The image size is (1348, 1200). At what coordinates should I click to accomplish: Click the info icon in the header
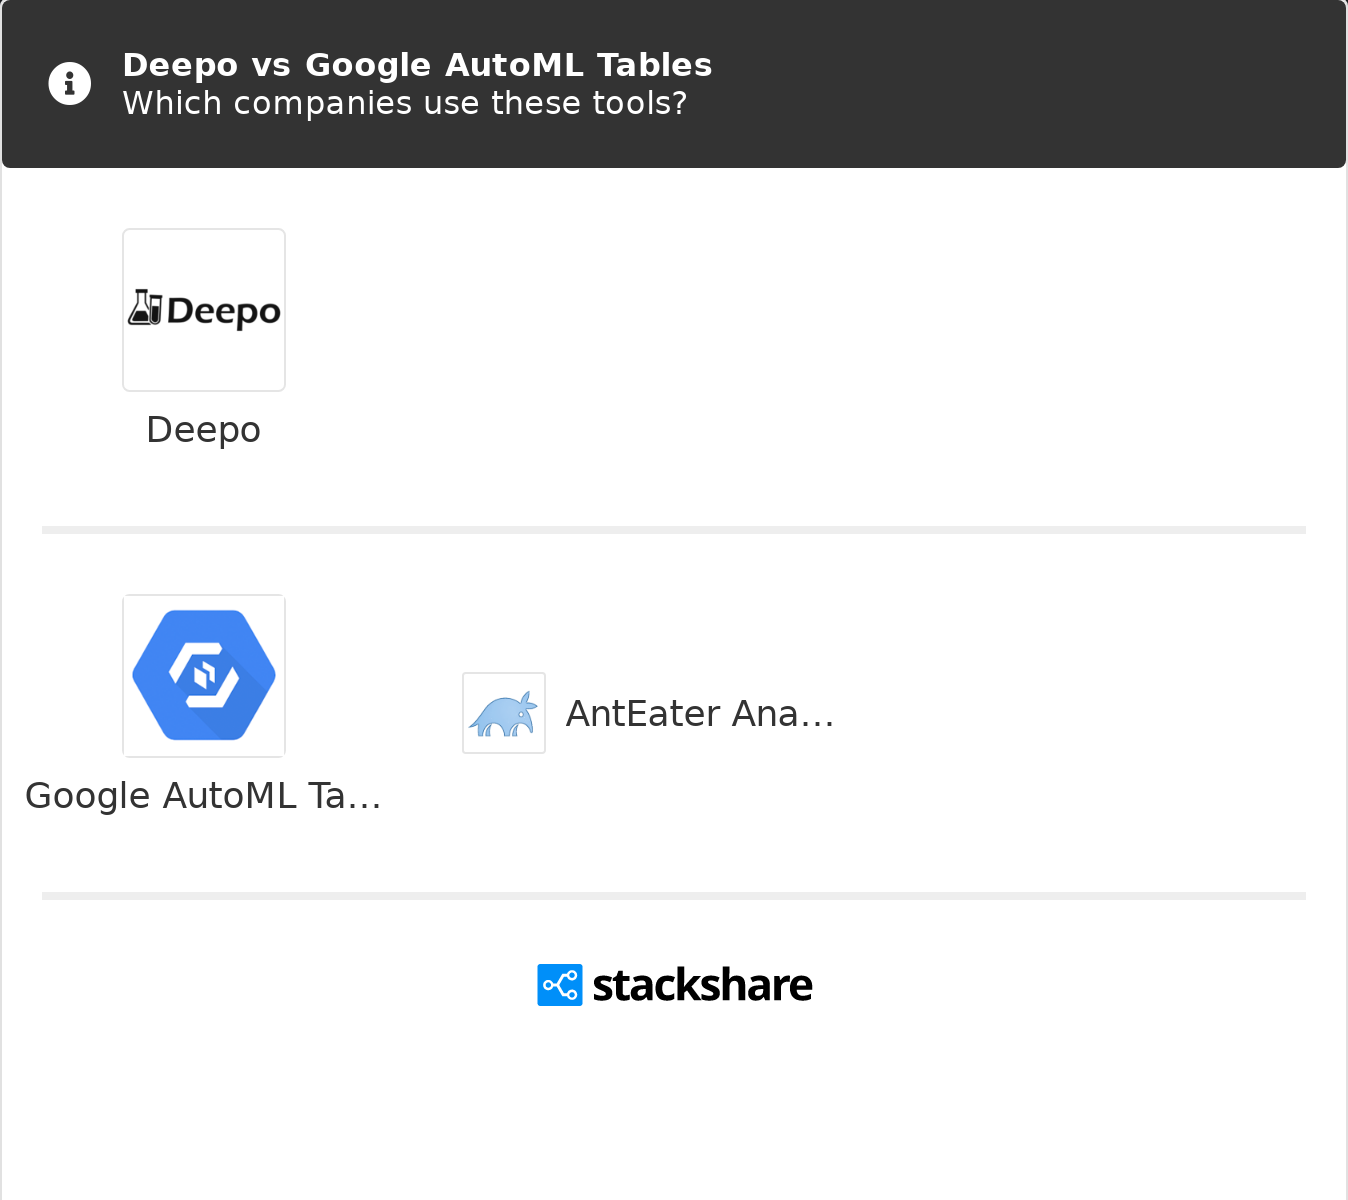[70, 84]
